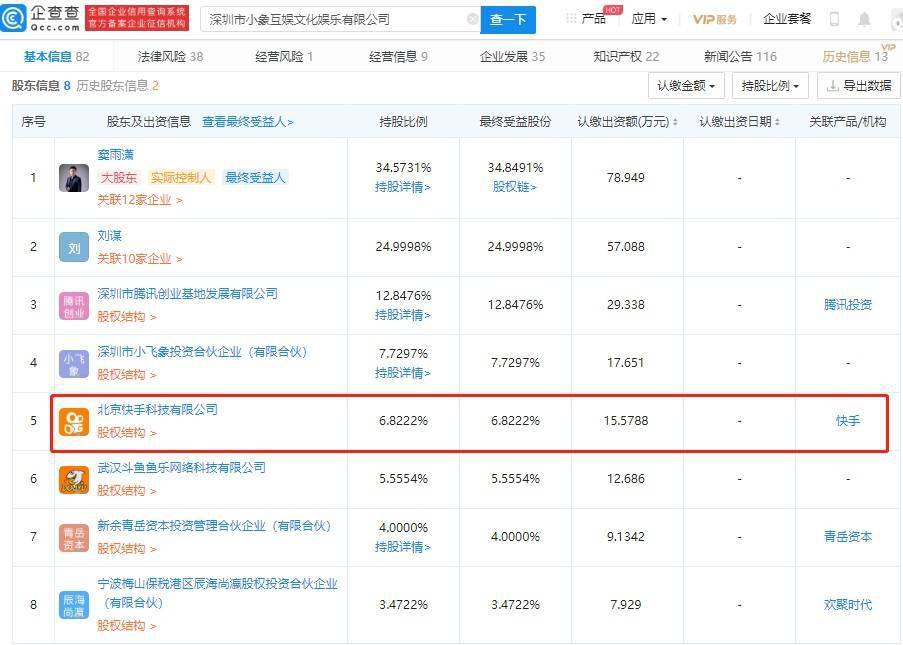Screen dimensions: 903x645
Task: Clear the search box with the X icon
Action: 472,20
